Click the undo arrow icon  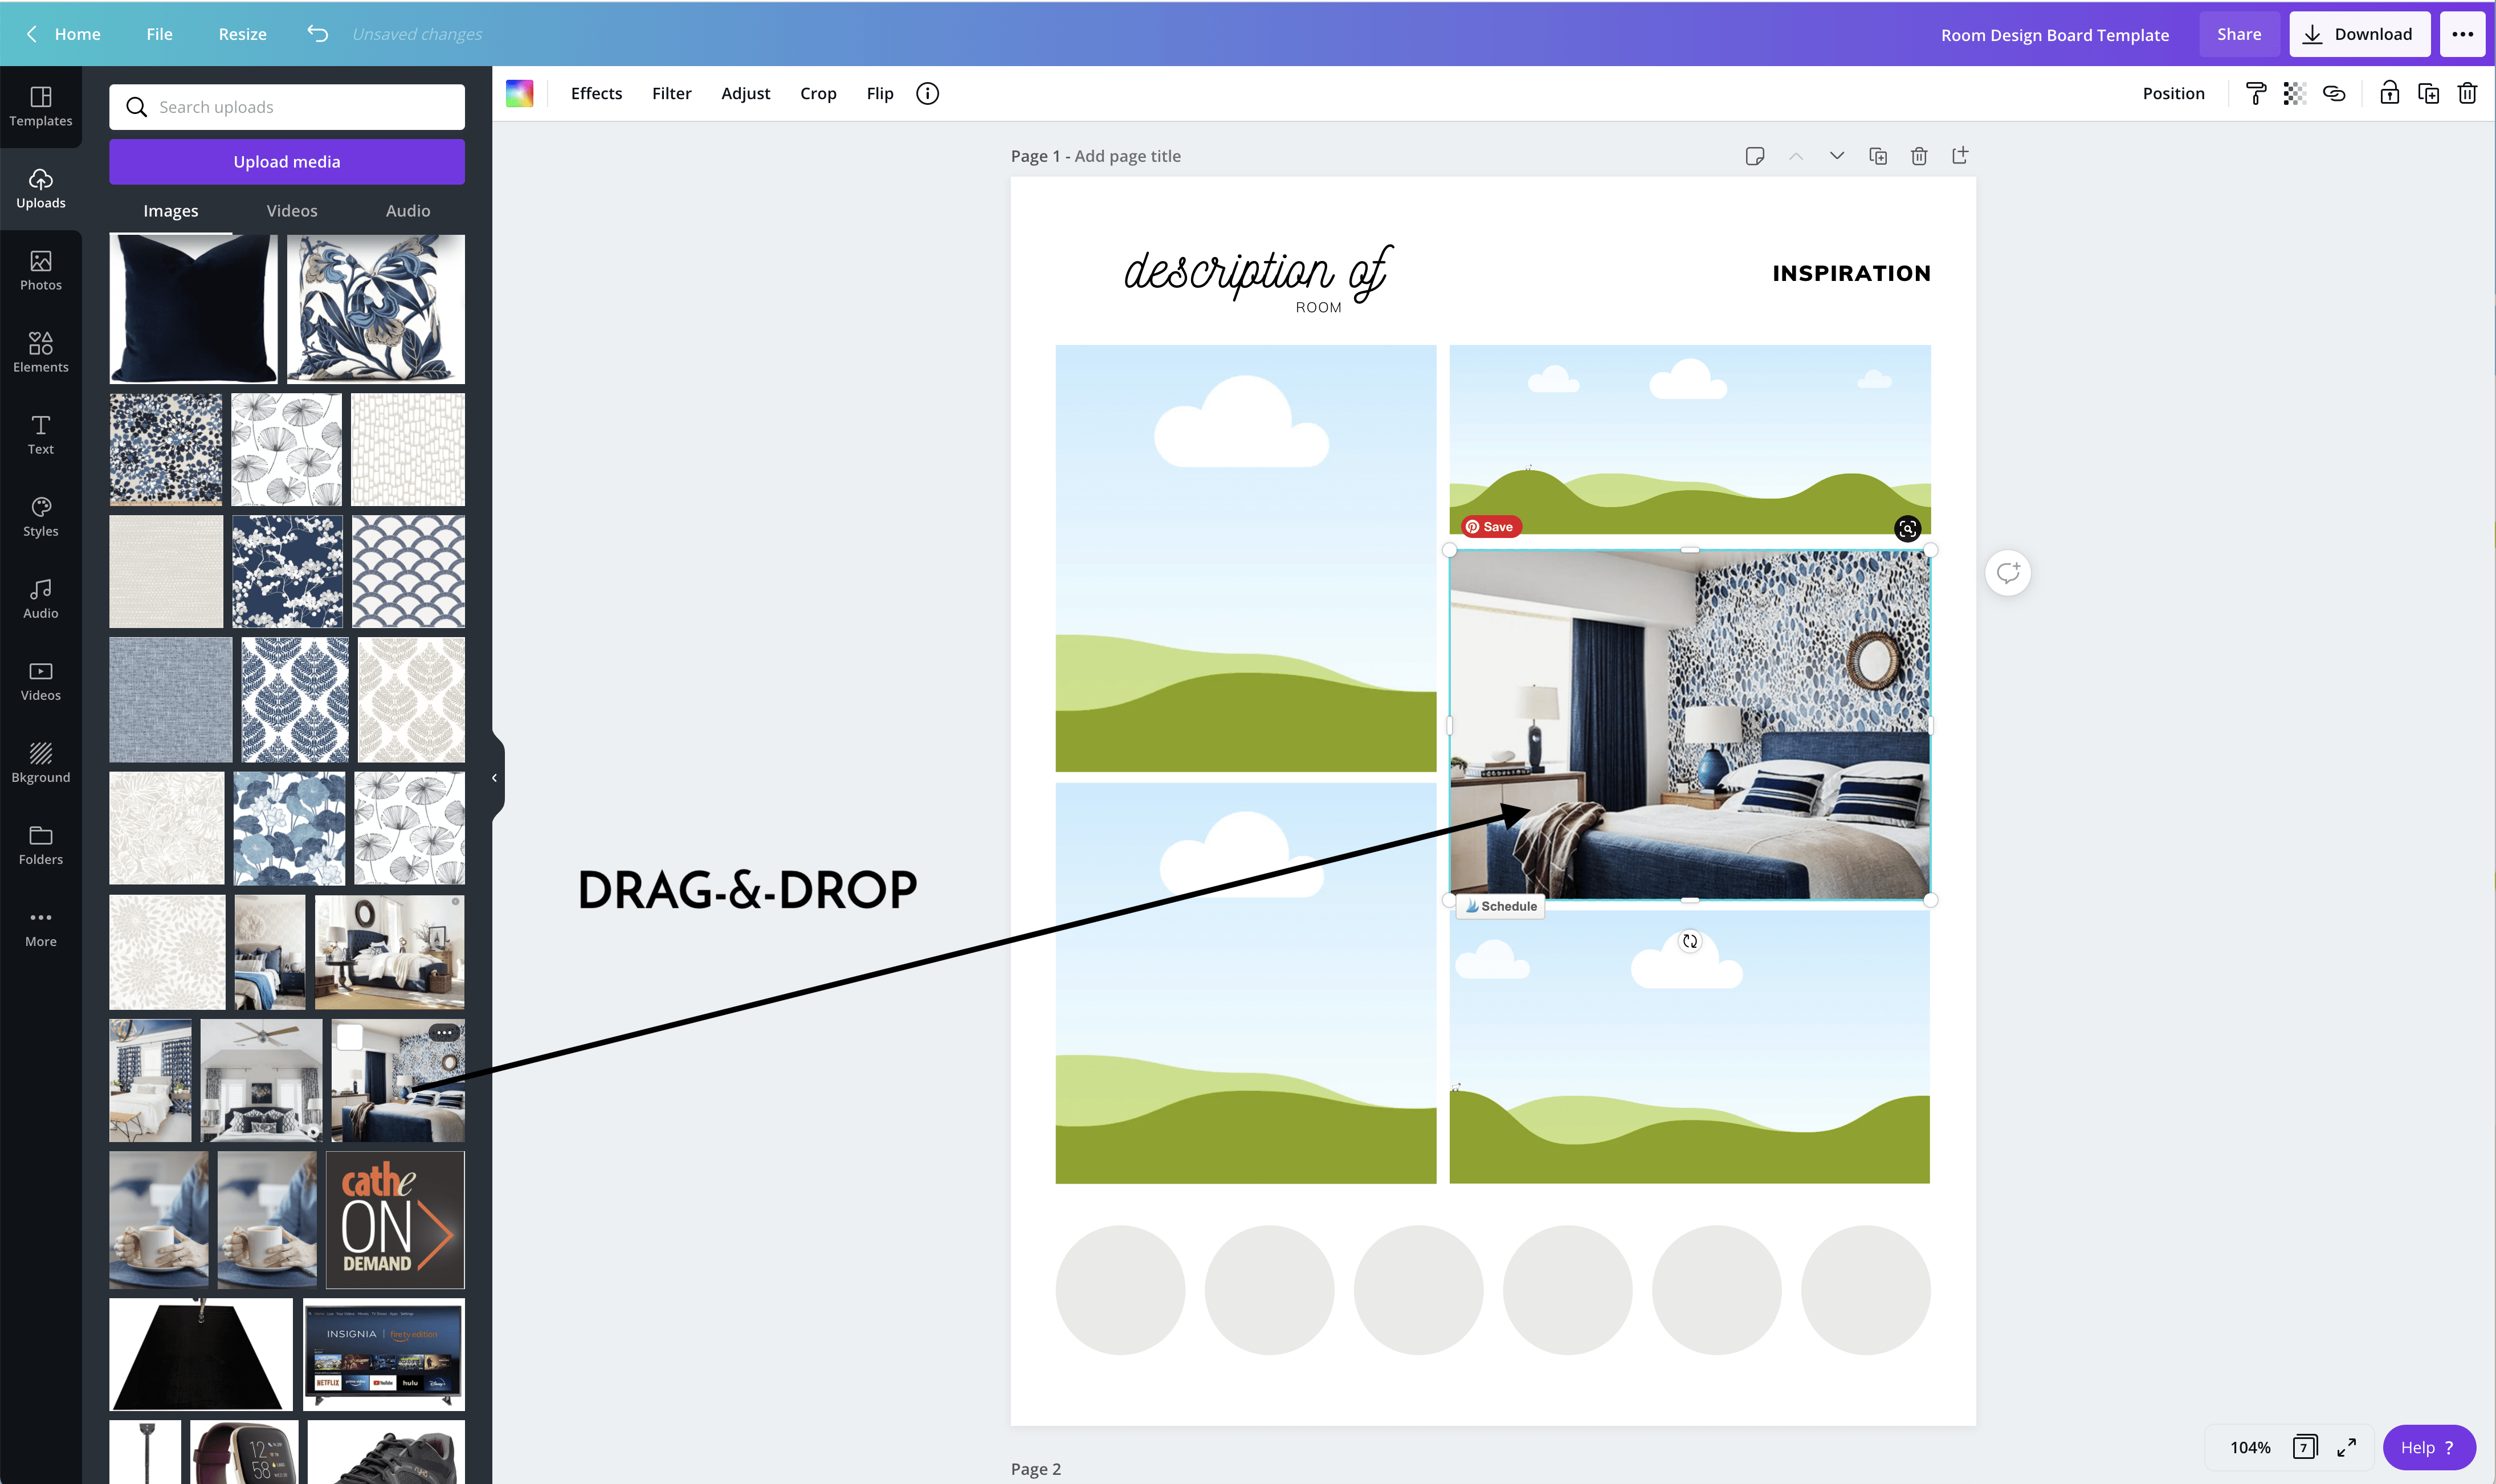[x=317, y=34]
